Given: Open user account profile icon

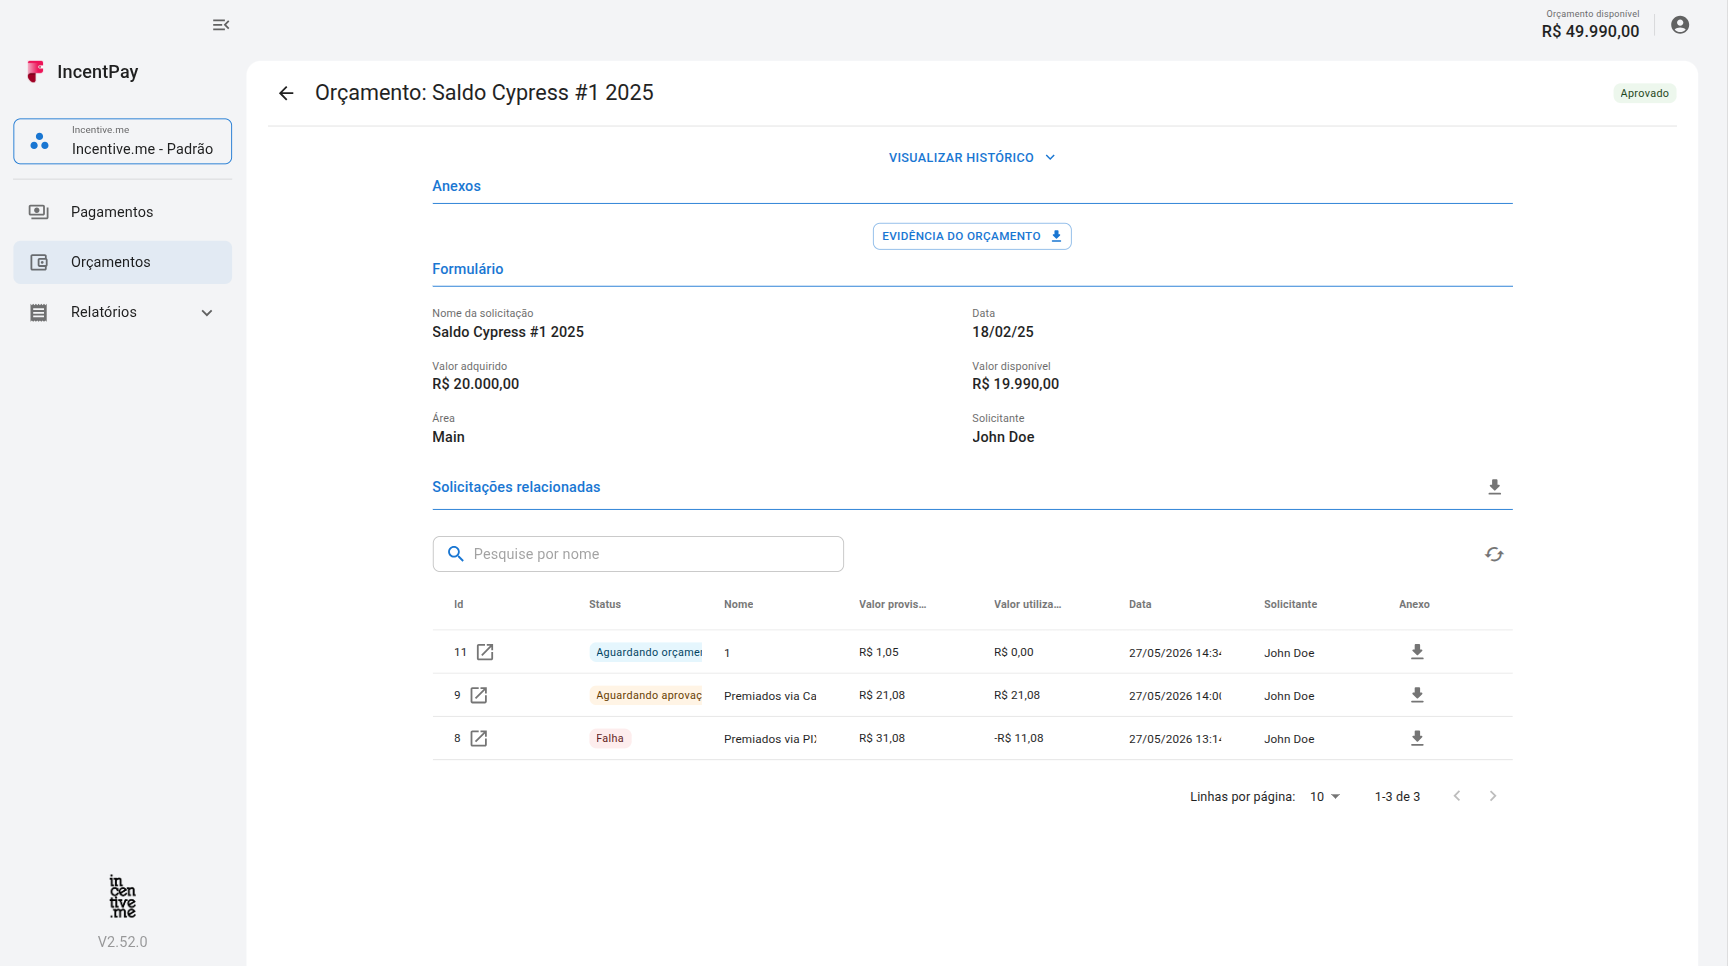Looking at the screenshot, I should (1680, 25).
